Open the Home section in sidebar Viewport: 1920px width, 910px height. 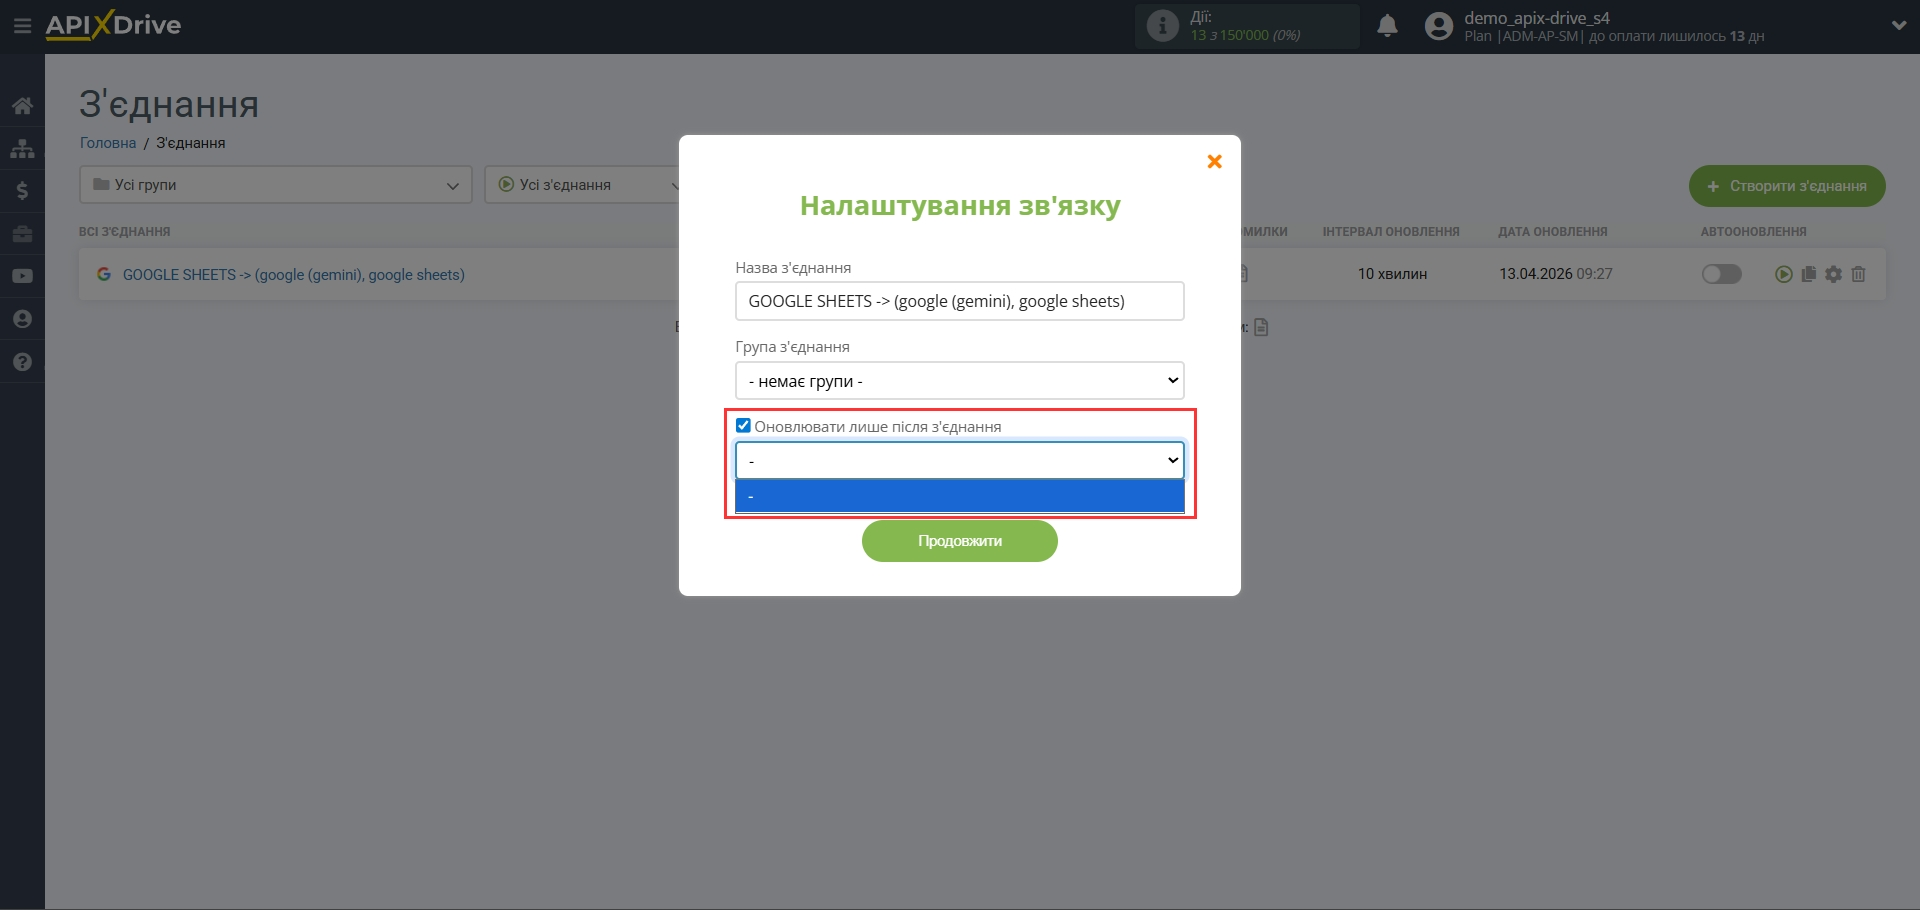(x=22, y=105)
